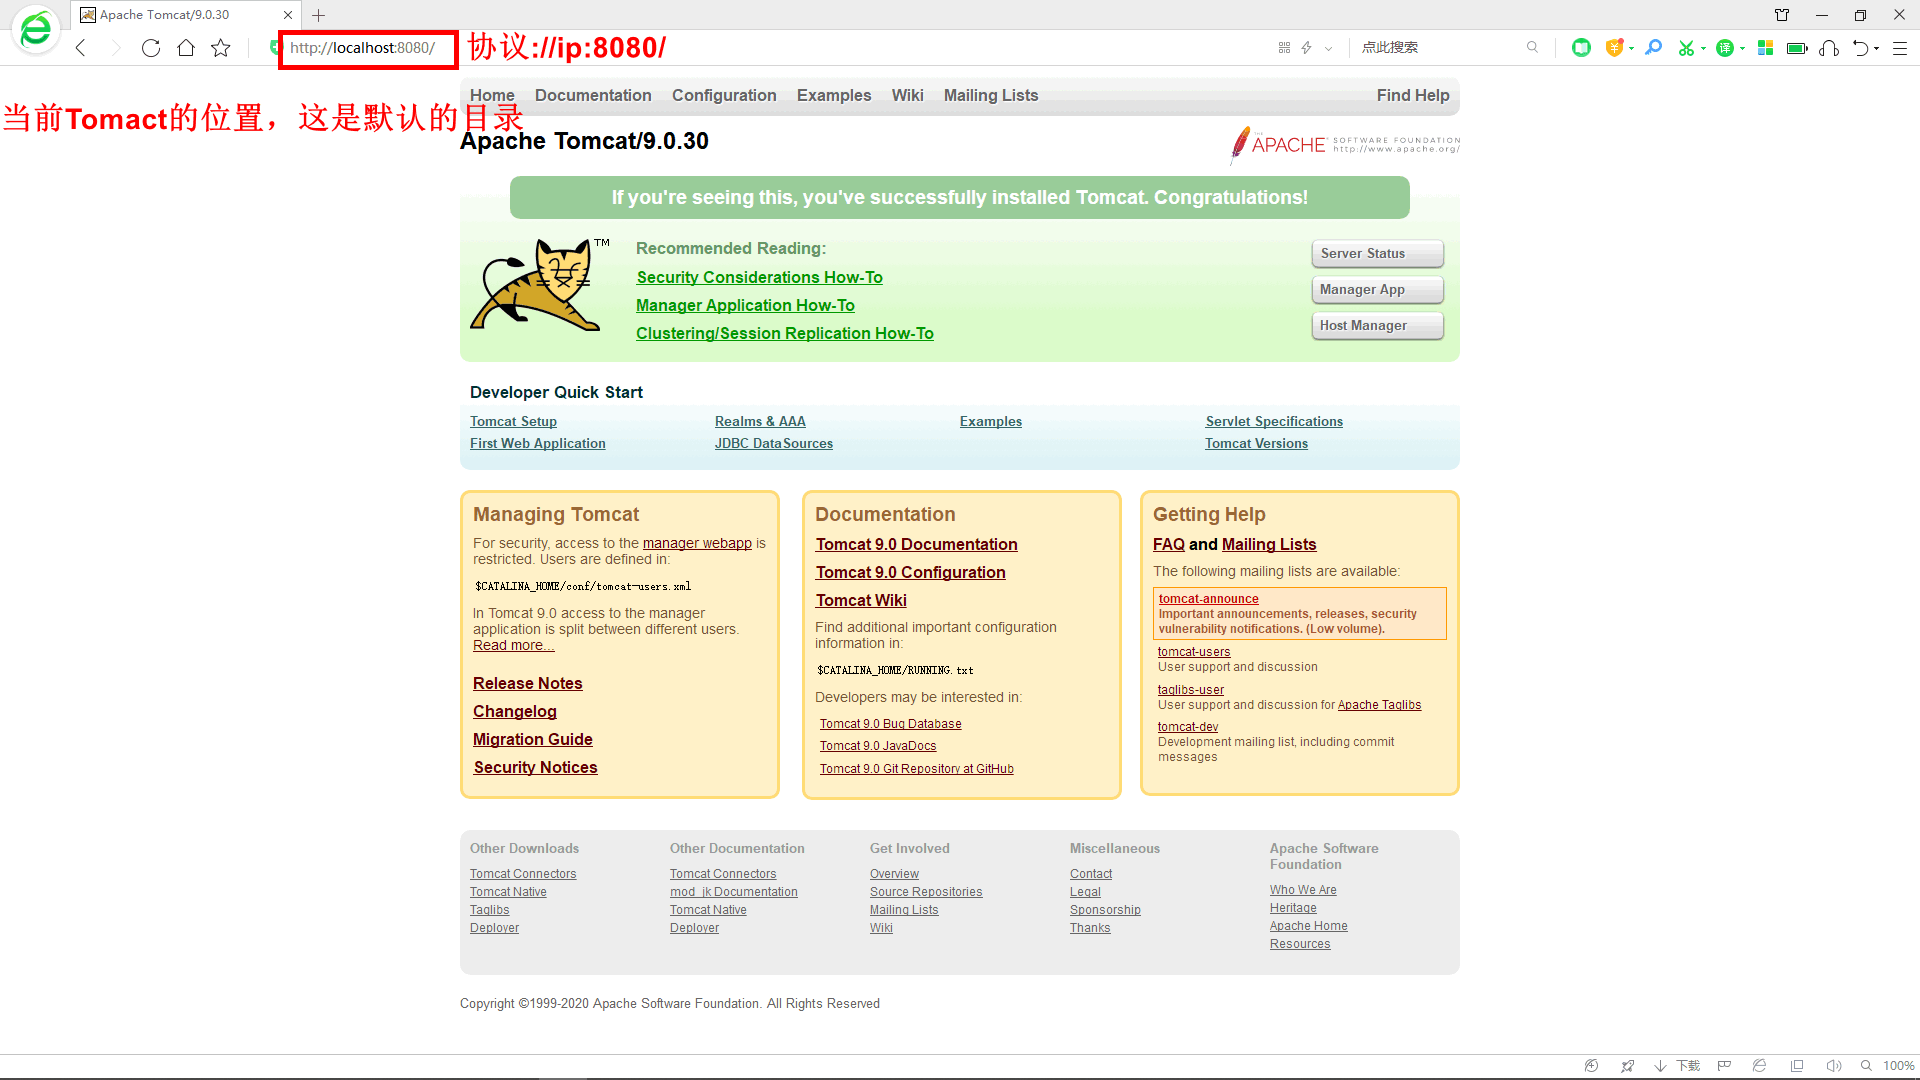Open the blue key password manager icon
Viewport: 1920px width, 1080px height.
pos(1653,47)
